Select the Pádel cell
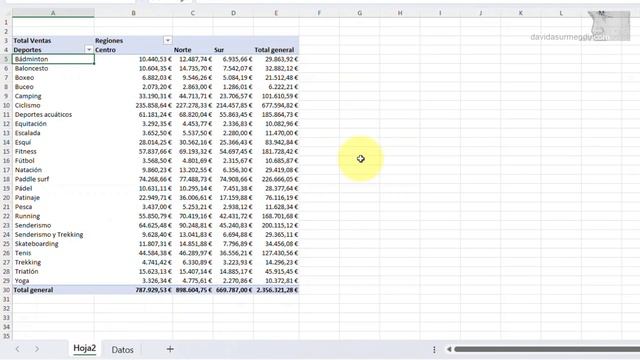Viewport: 640px width, 360px height. coord(53,188)
